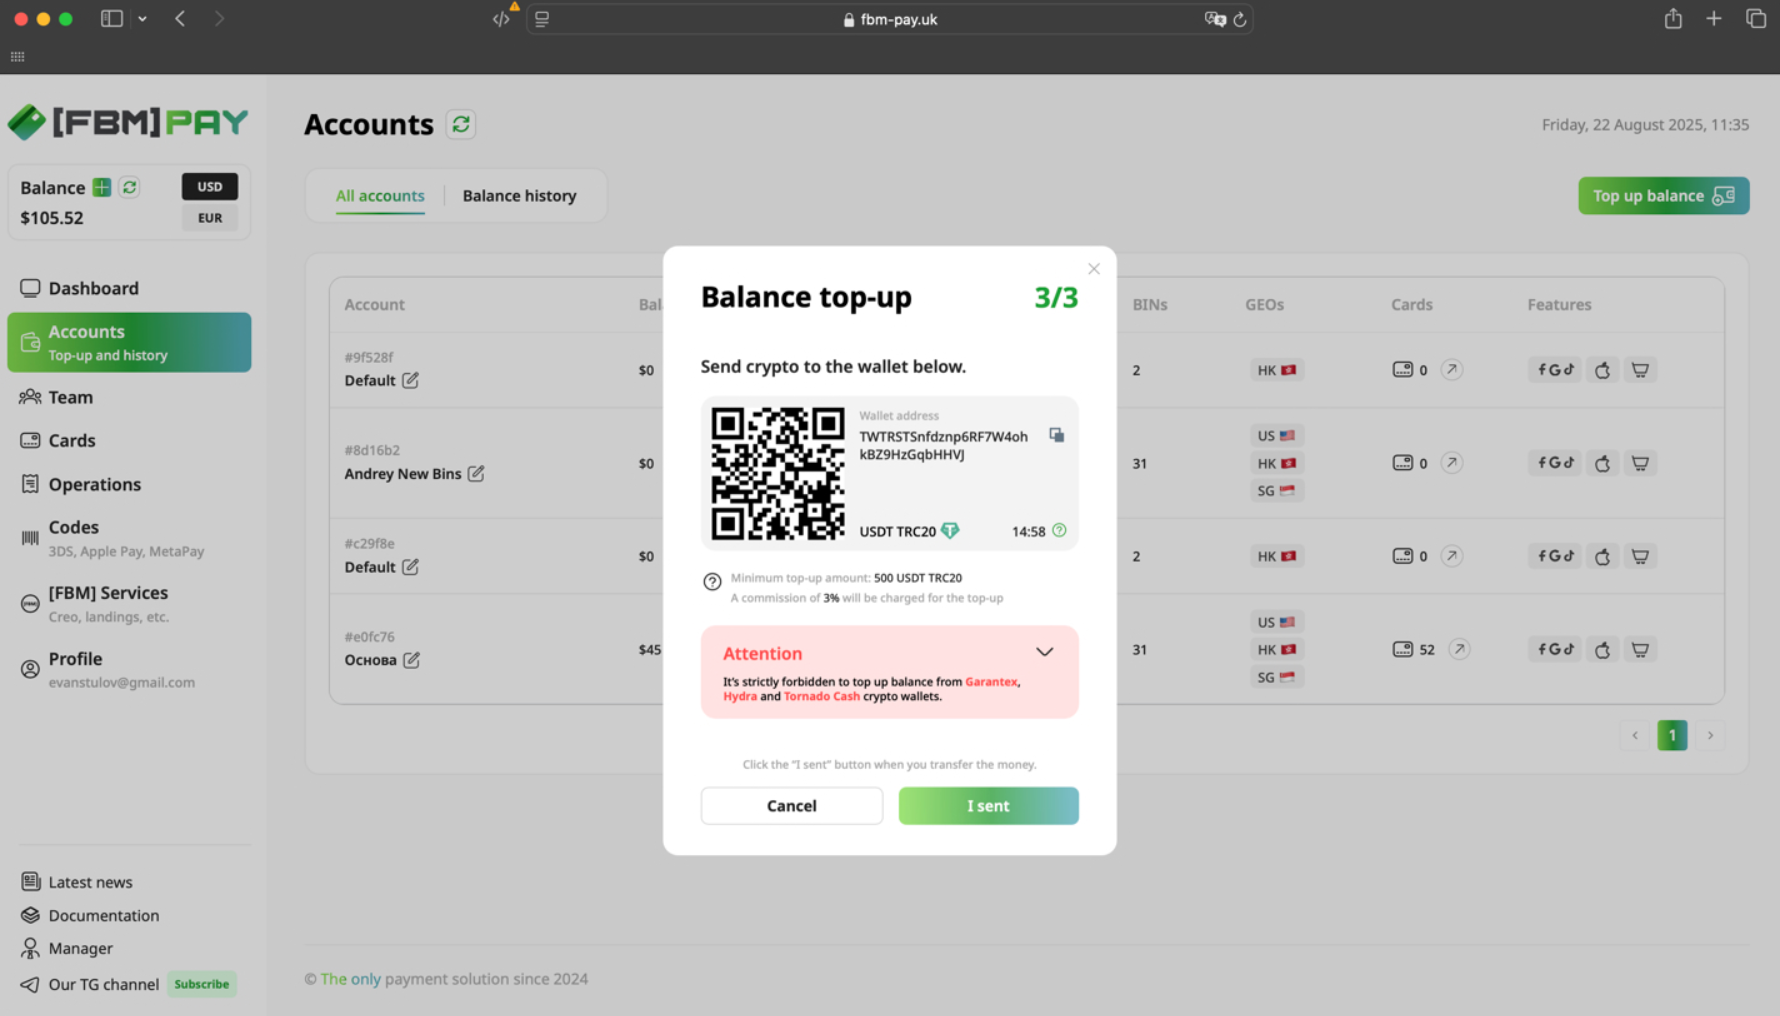This screenshot has width=1780, height=1016.
Task: Collapse the Attention warning chevron
Action: [1044, 652]
